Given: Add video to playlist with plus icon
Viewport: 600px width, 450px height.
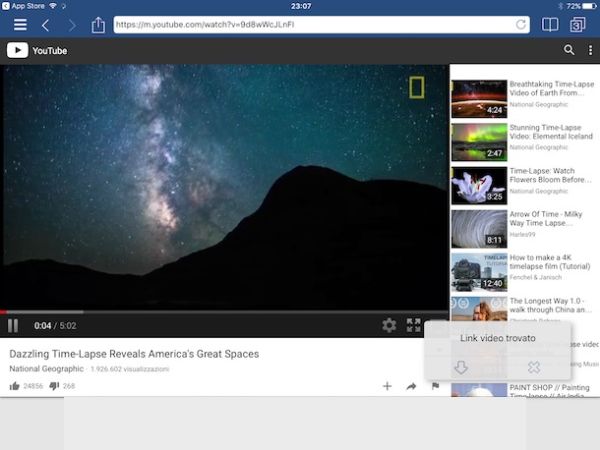Looking at the screenshot, I should 387,386.
